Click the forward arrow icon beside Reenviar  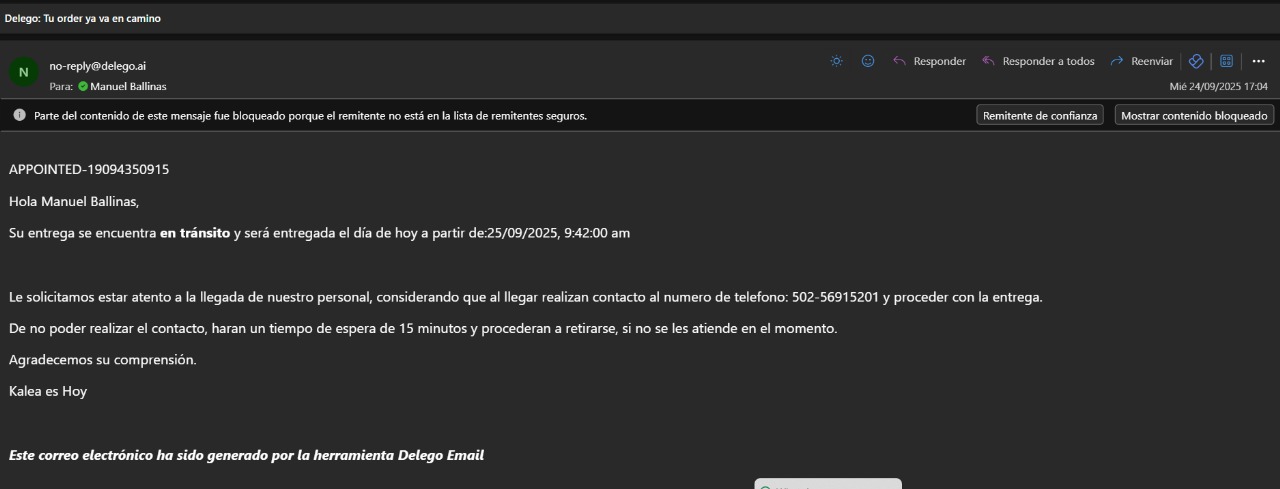click(x=1117, y=61)
